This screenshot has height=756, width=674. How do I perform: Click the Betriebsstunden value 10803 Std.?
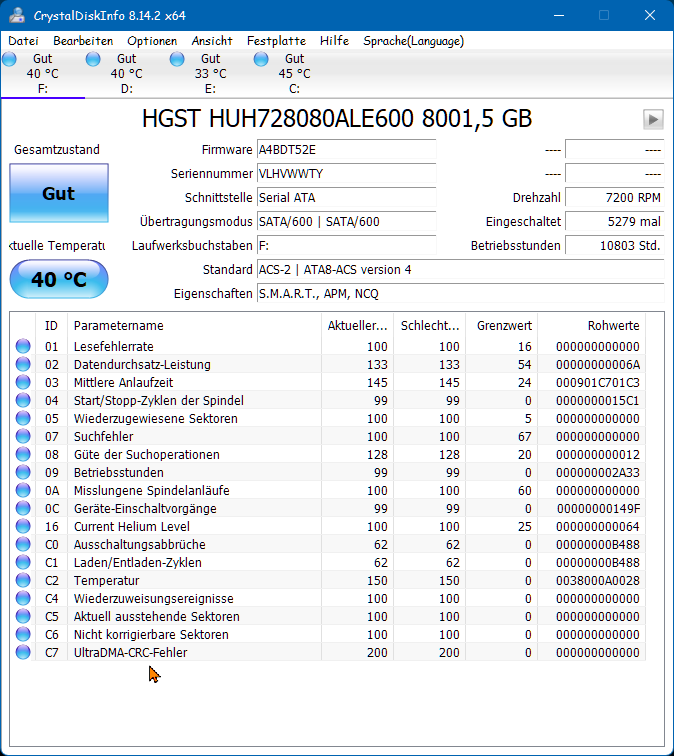(x=615, y=245)
